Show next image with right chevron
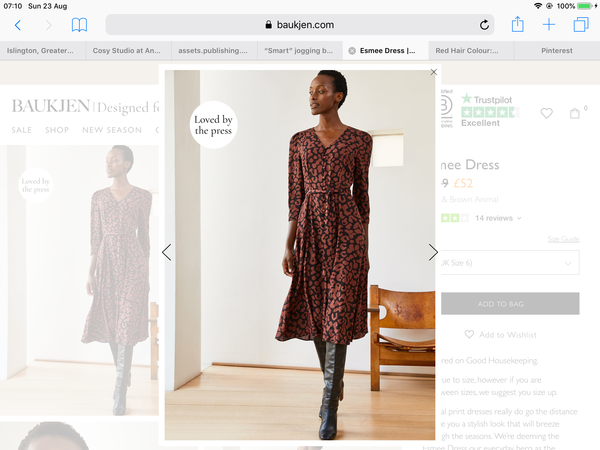 [x=433, y=252]
